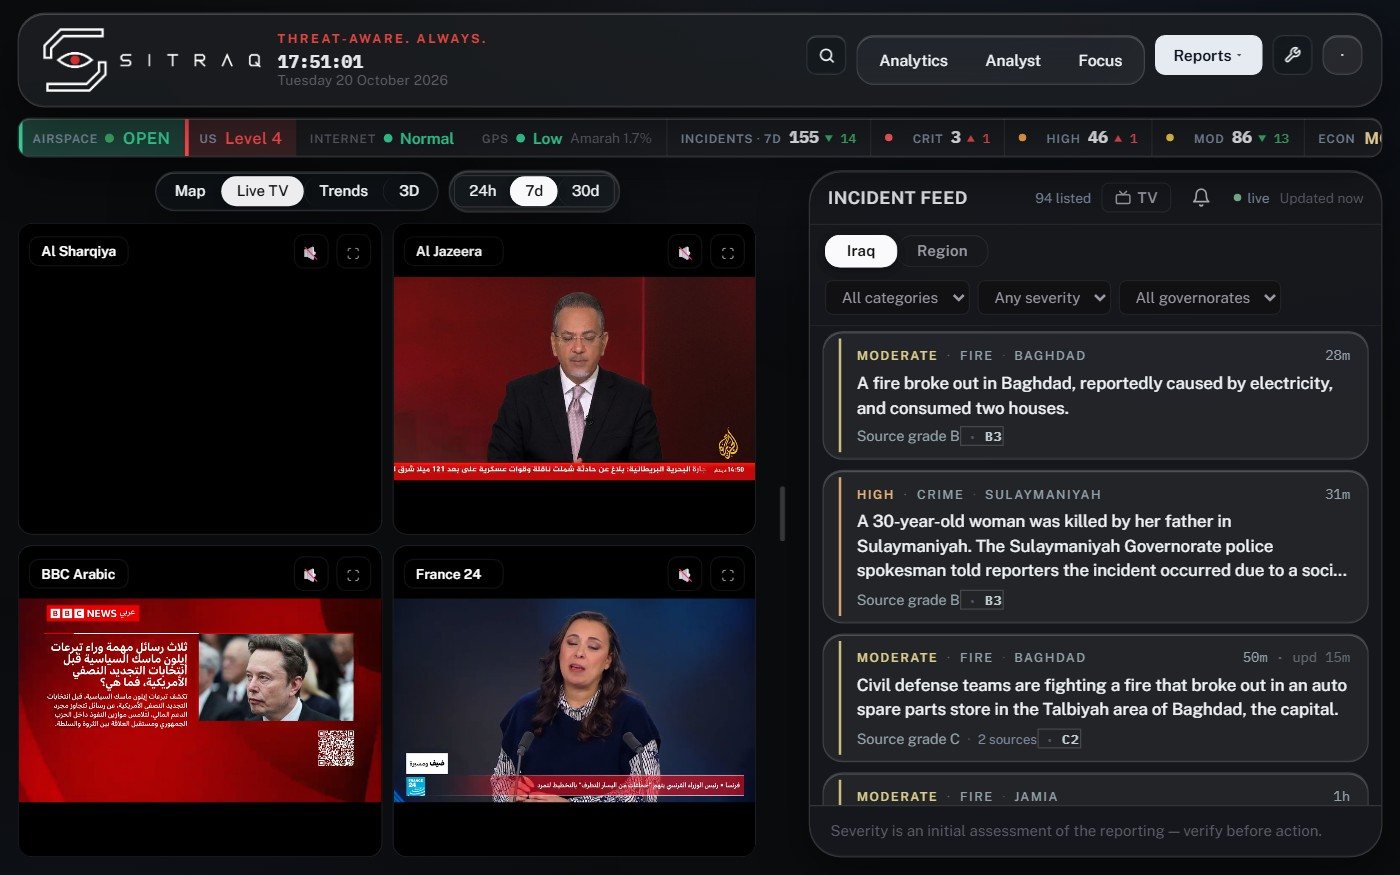
Task: Show the Trends view
Action: (x=343, y=191)
